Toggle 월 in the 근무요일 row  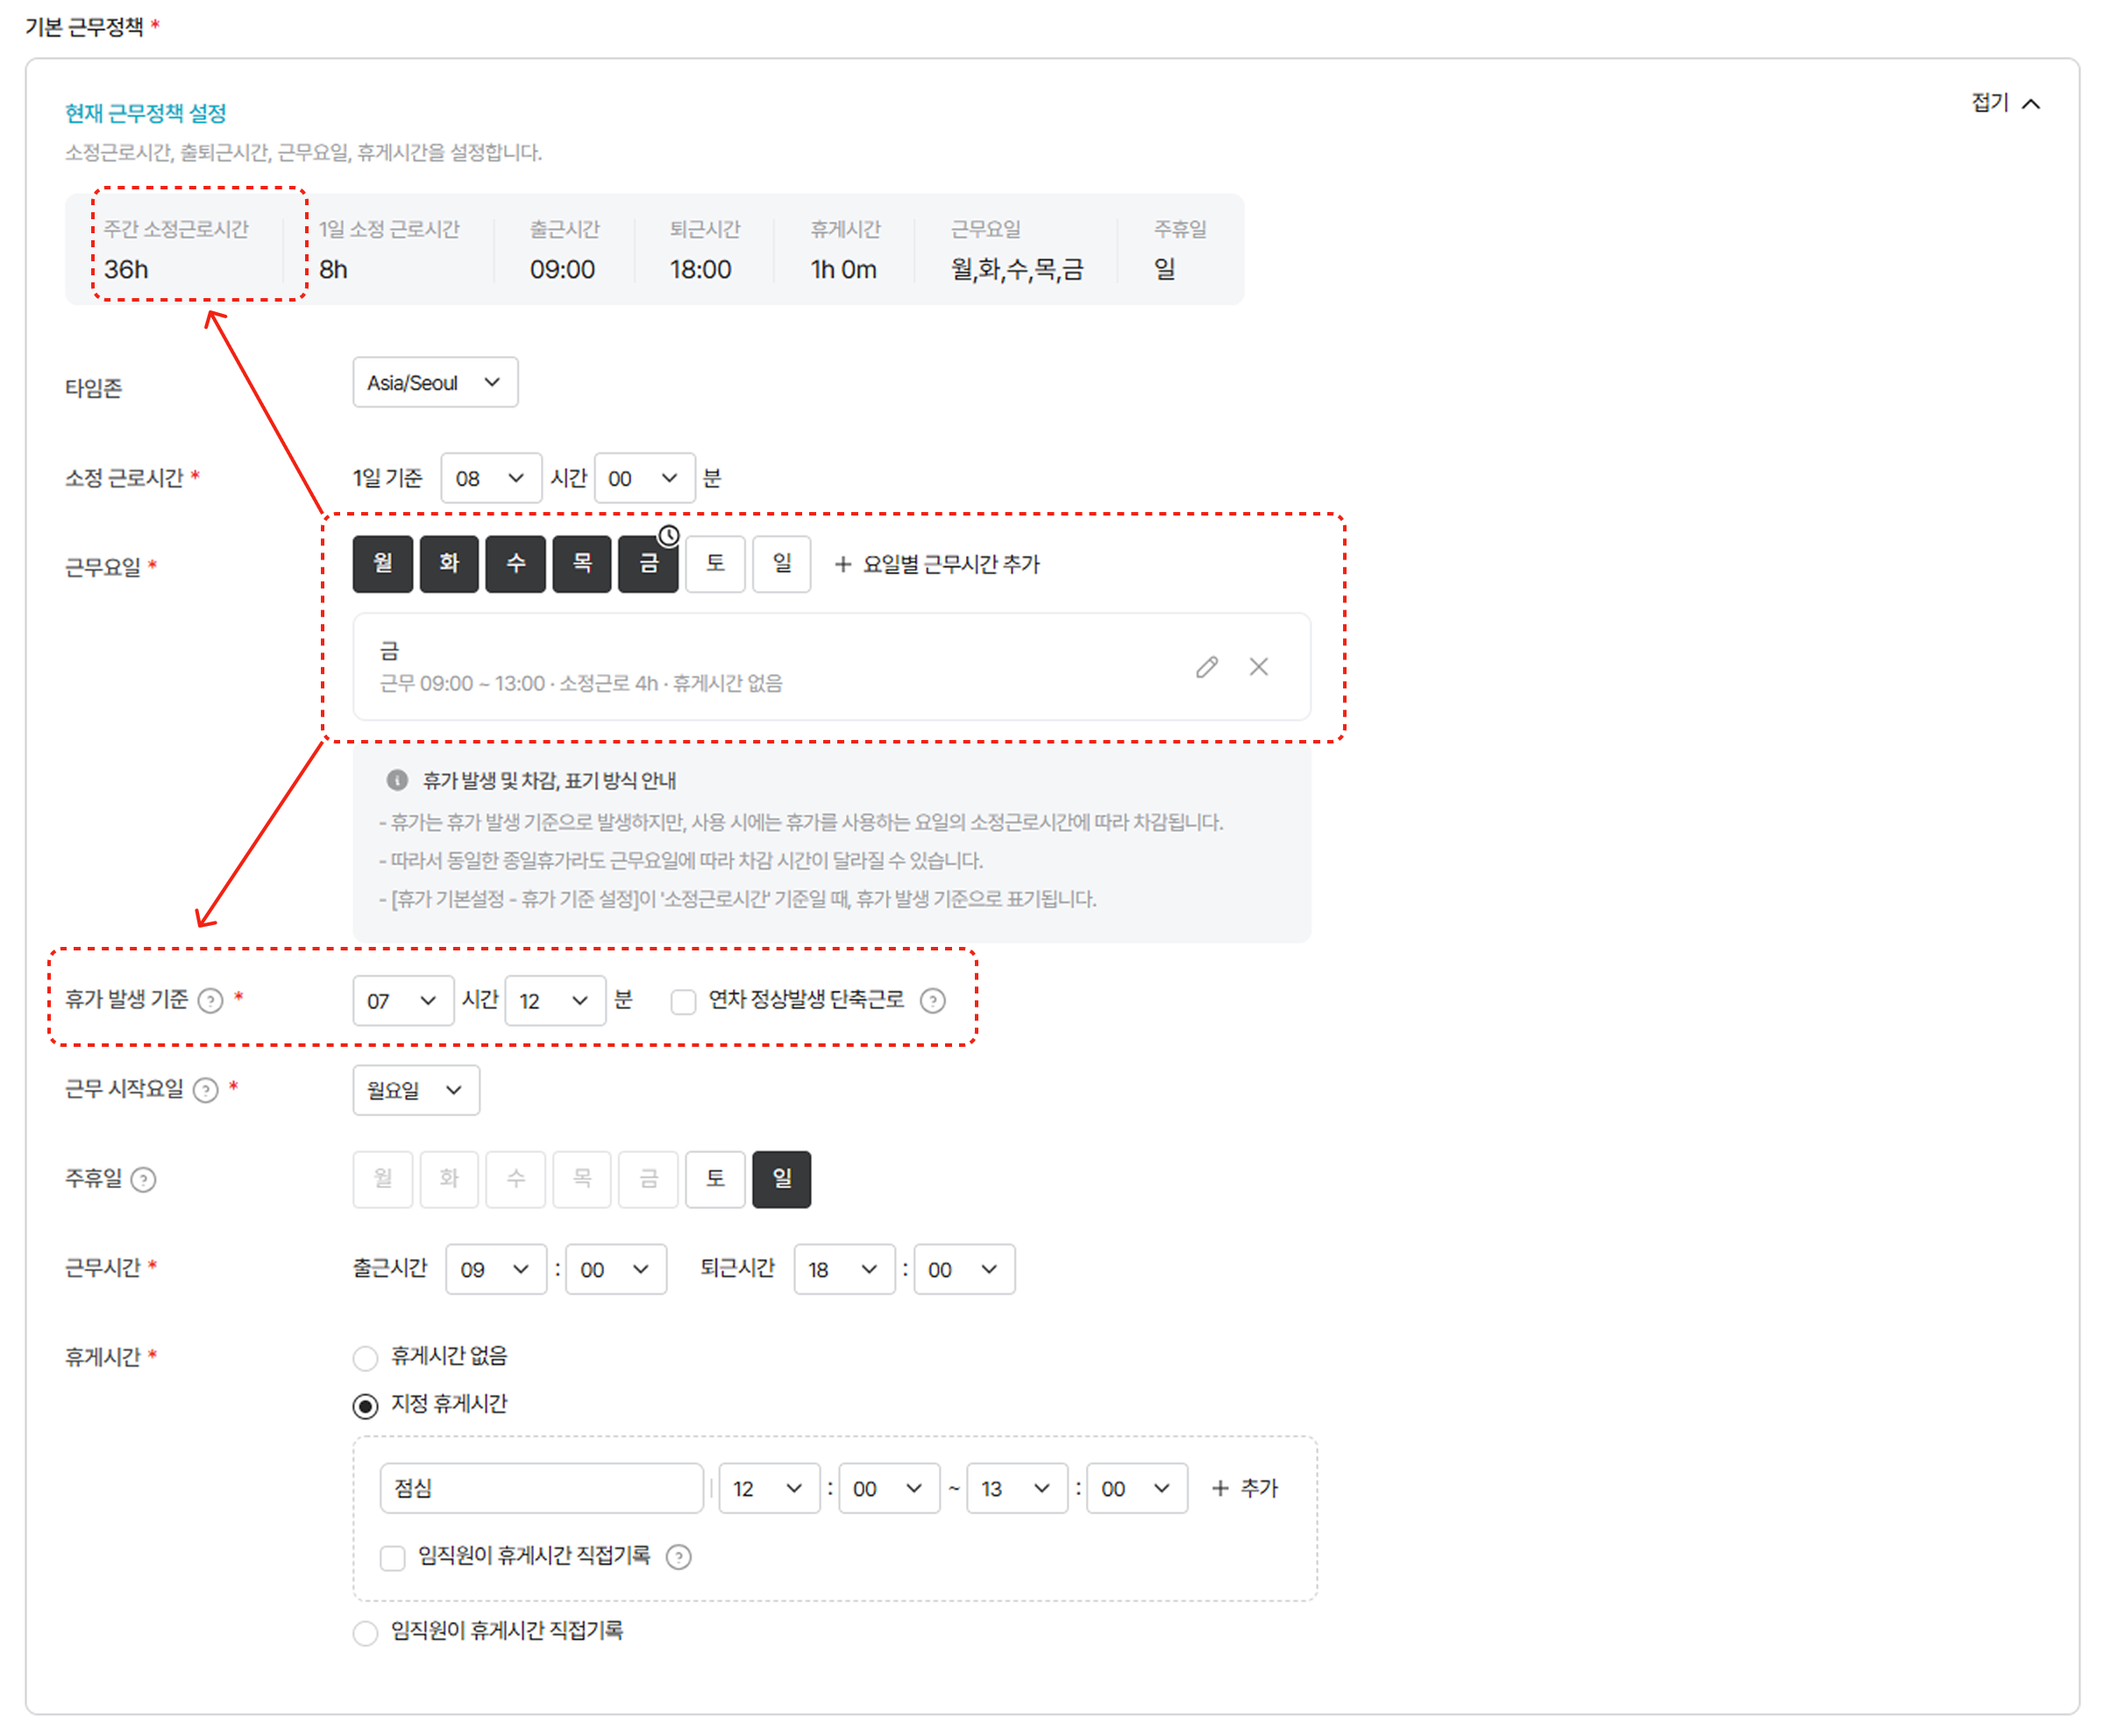[383, 563]
